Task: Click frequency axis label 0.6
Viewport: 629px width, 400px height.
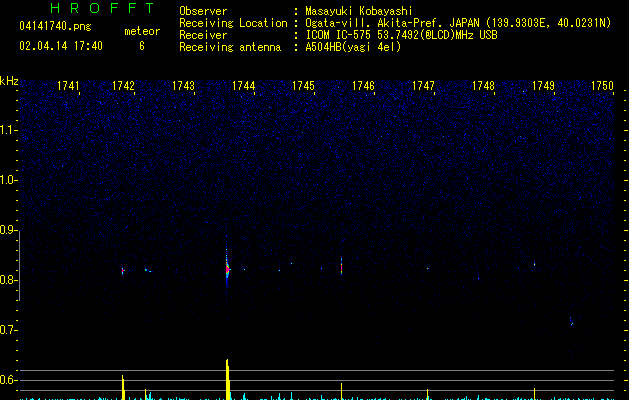Action: coord(8,380)
